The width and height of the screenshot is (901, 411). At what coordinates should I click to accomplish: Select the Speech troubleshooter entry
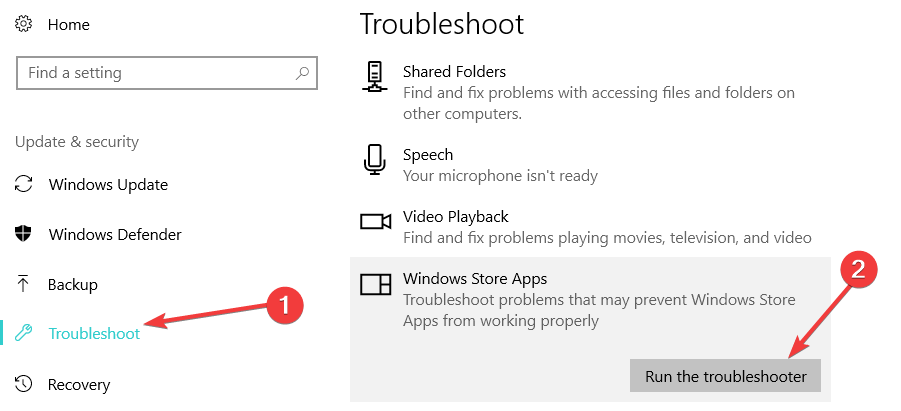pyautogui.click(x=428, y=155)
